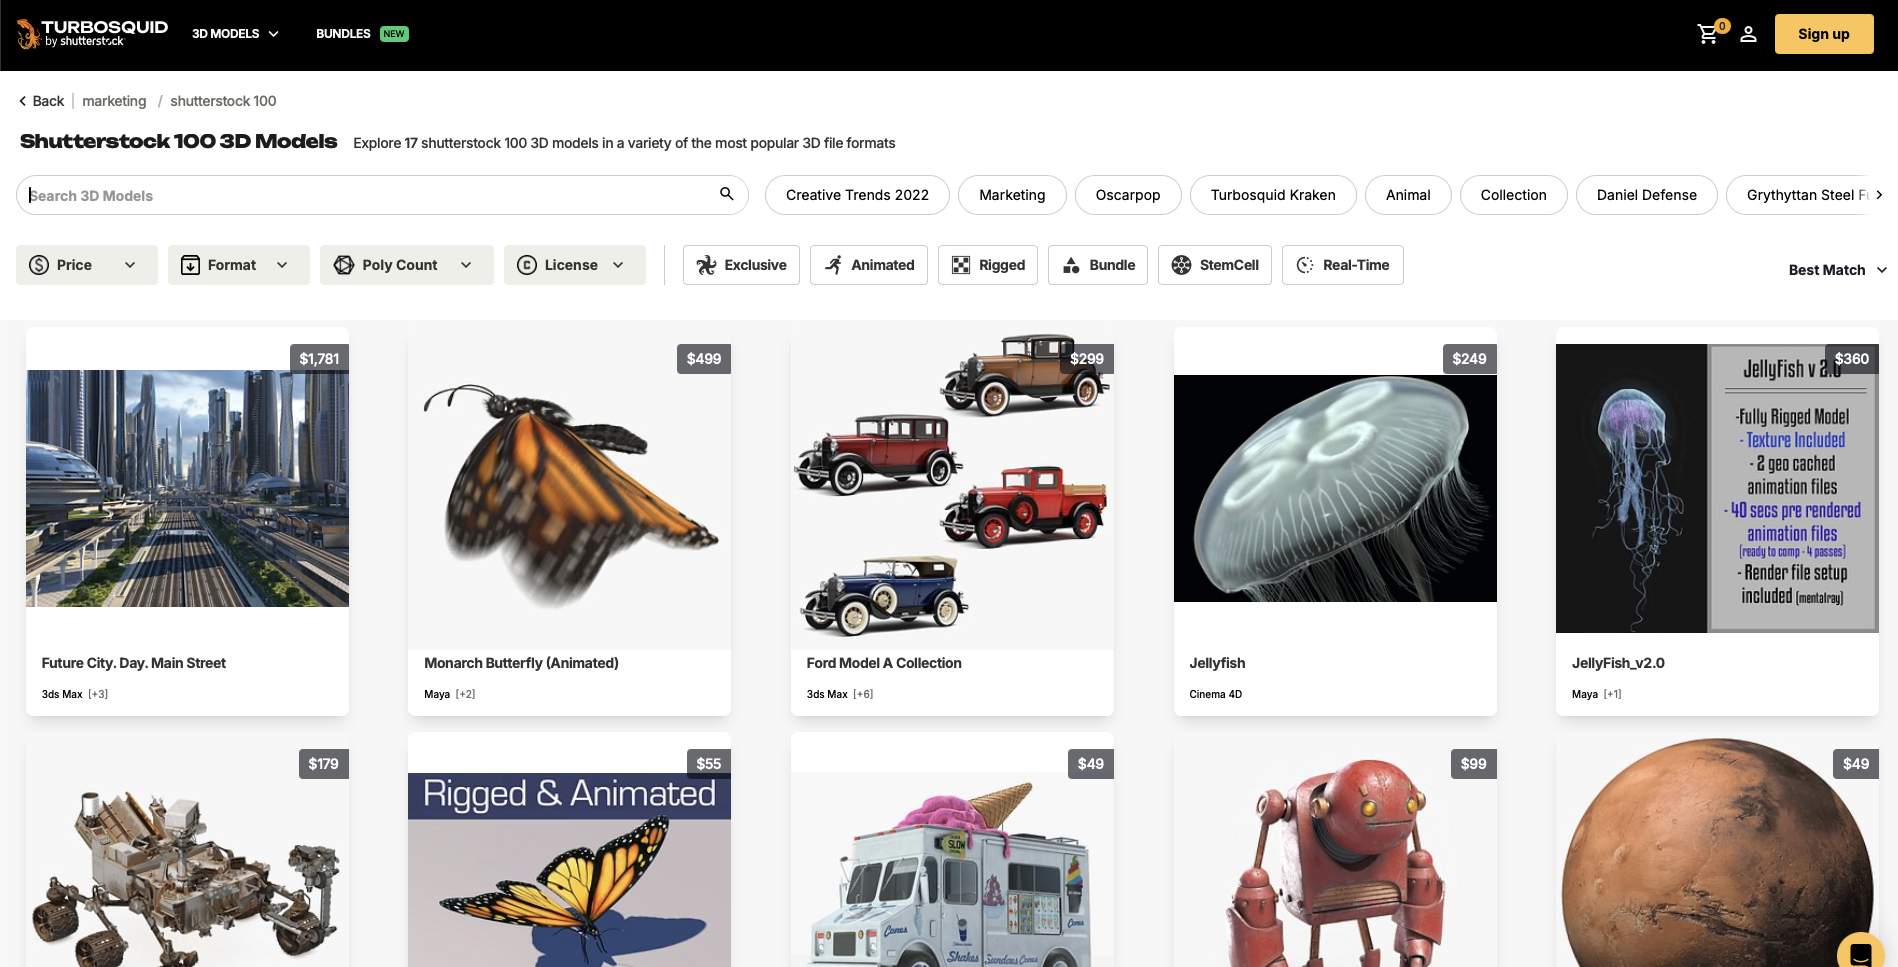Open the Best Match sort dropdown
The height and width of the screenshot is (967, 1898).
pyautogui.click(x=1837, y=270)
